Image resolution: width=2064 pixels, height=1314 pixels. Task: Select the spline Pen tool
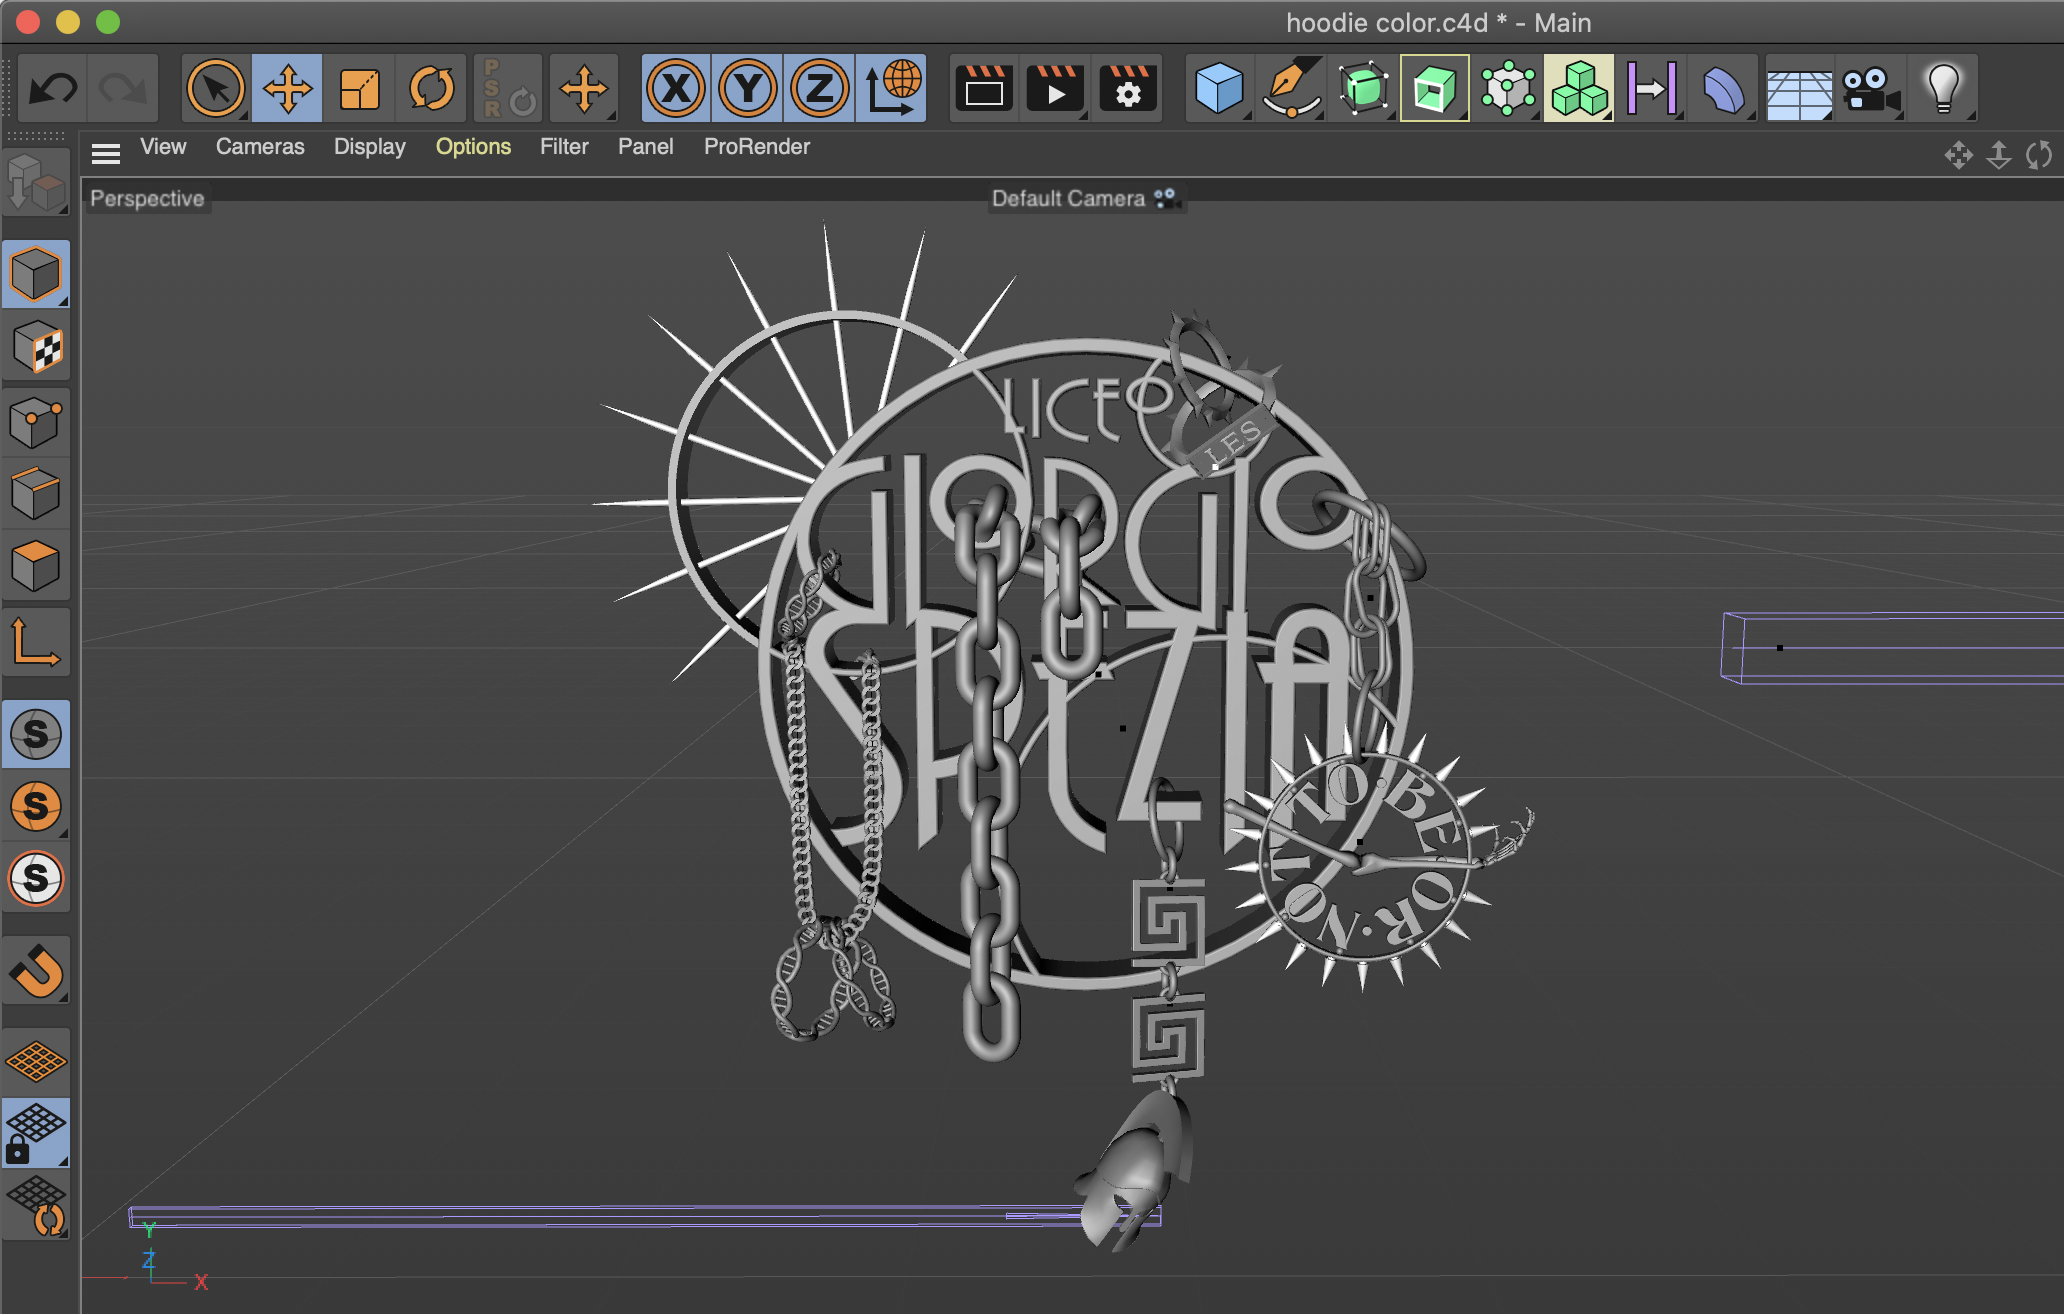(x=1291, y=89)
